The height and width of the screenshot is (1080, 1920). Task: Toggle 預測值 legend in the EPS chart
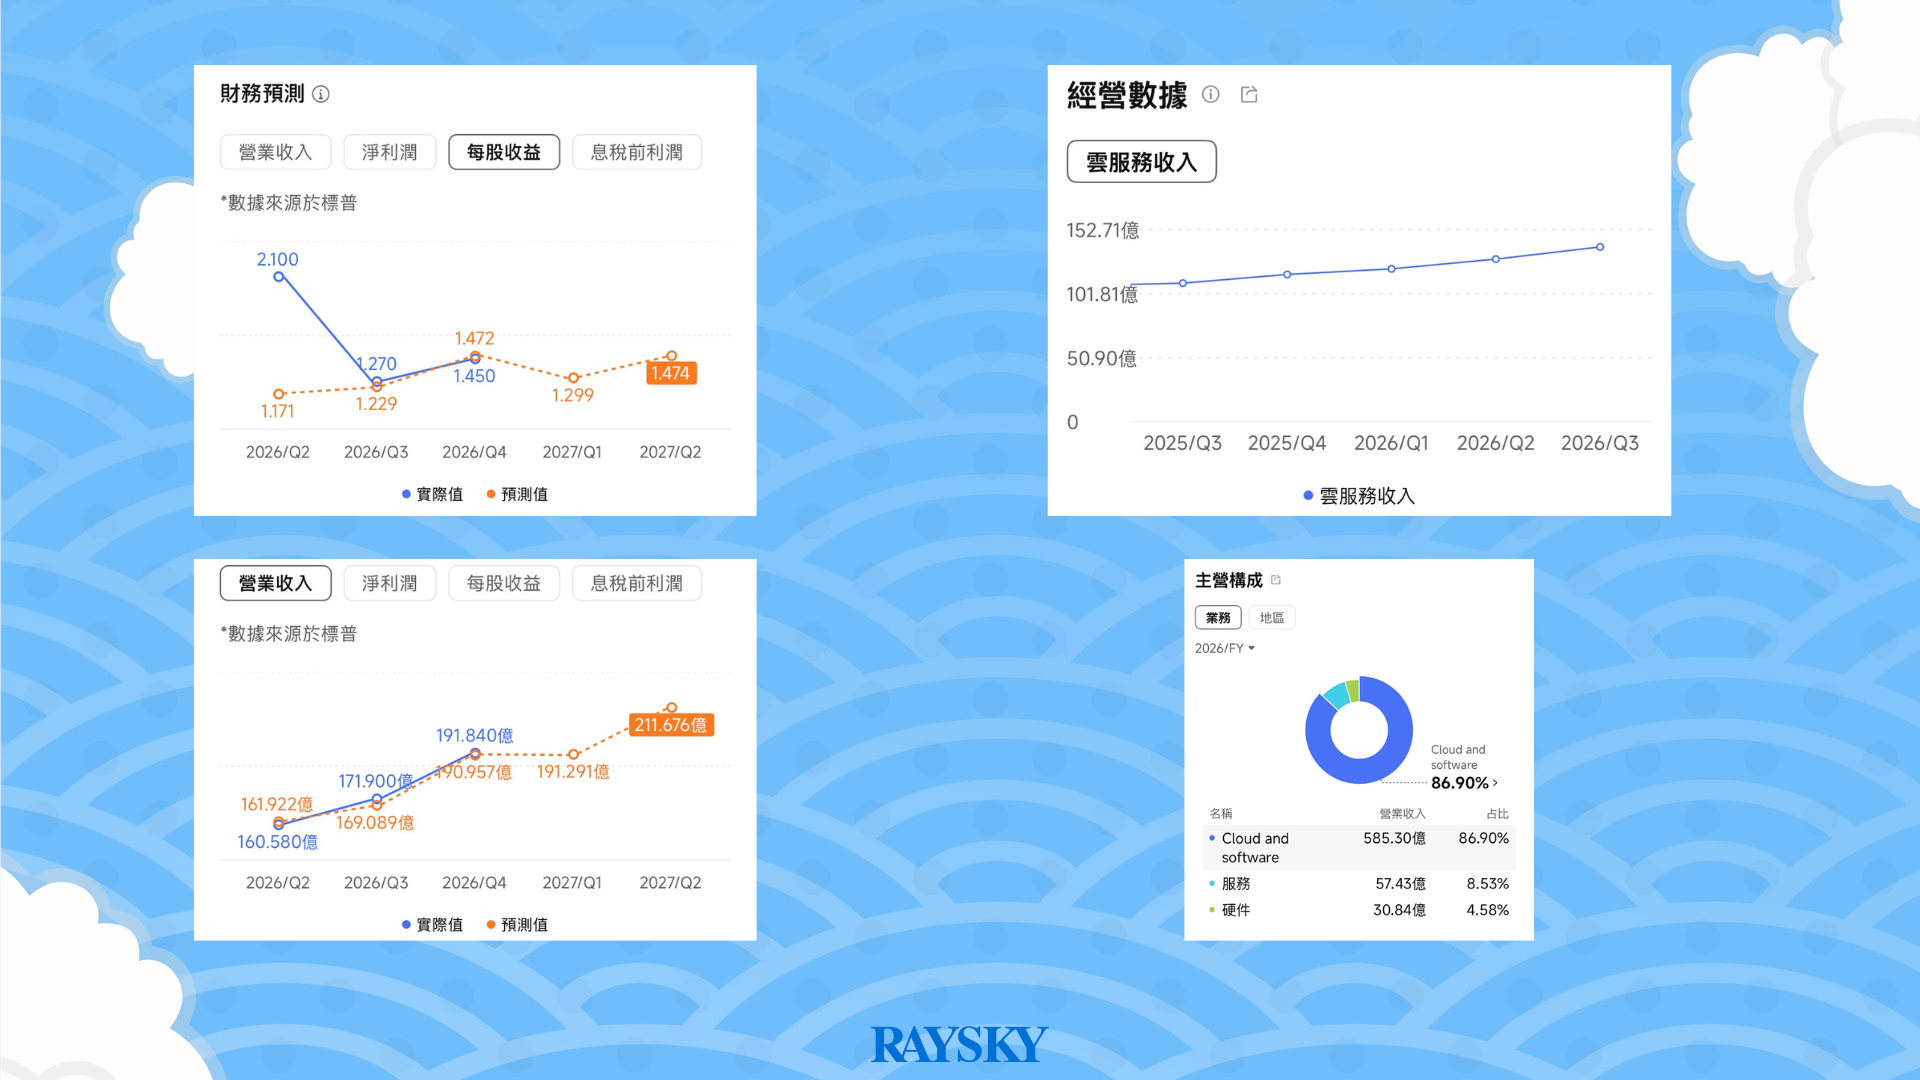517,494
